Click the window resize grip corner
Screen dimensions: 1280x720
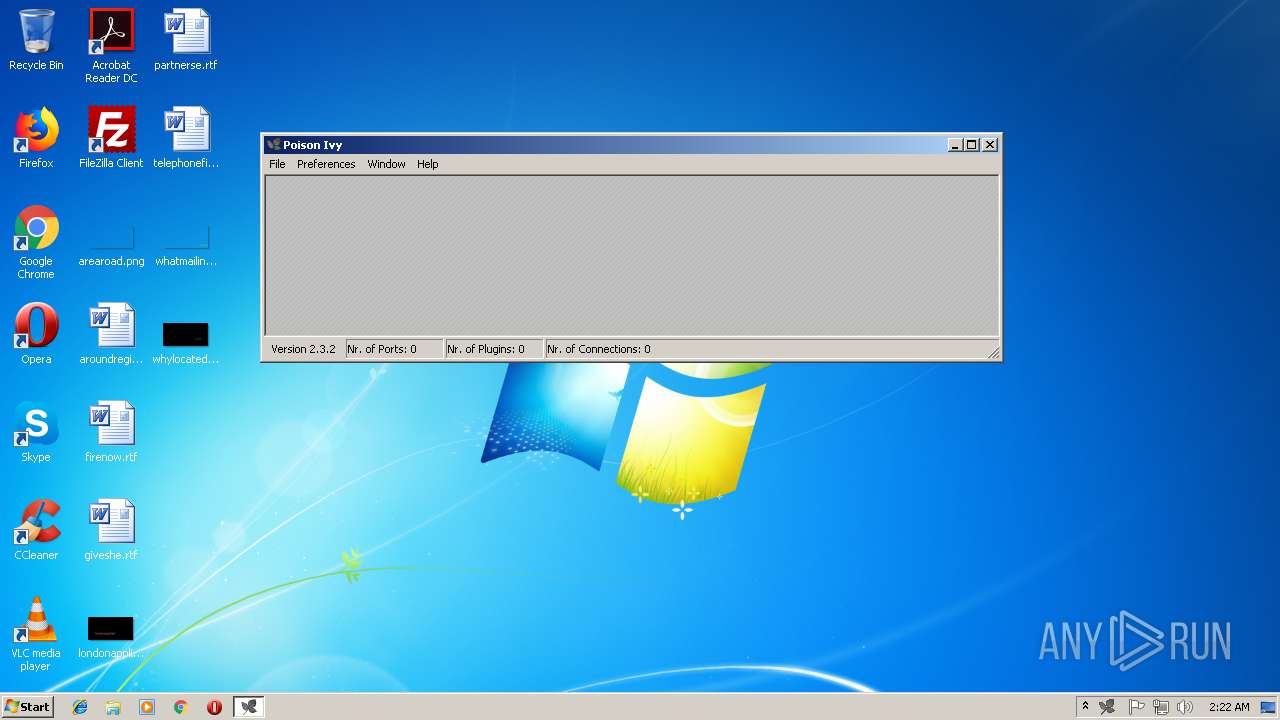993,352
